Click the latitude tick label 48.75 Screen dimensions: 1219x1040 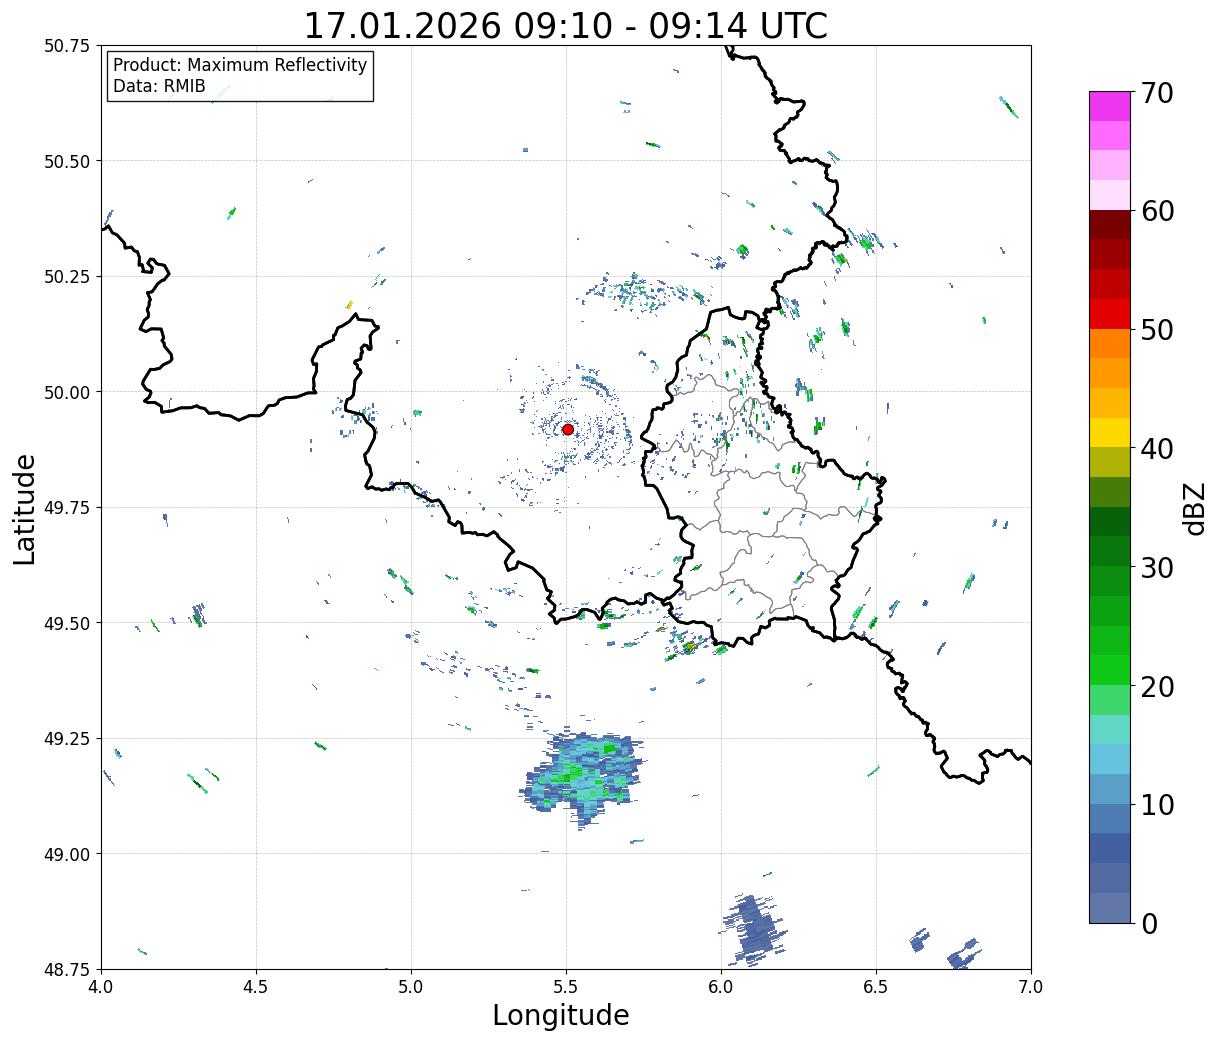[x=67, y=969]
